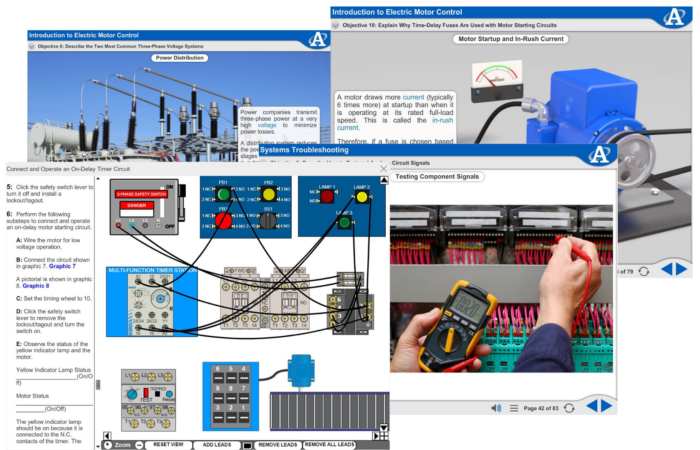
Task: Open the 'current' glossary link
Action: pos(413,97)
